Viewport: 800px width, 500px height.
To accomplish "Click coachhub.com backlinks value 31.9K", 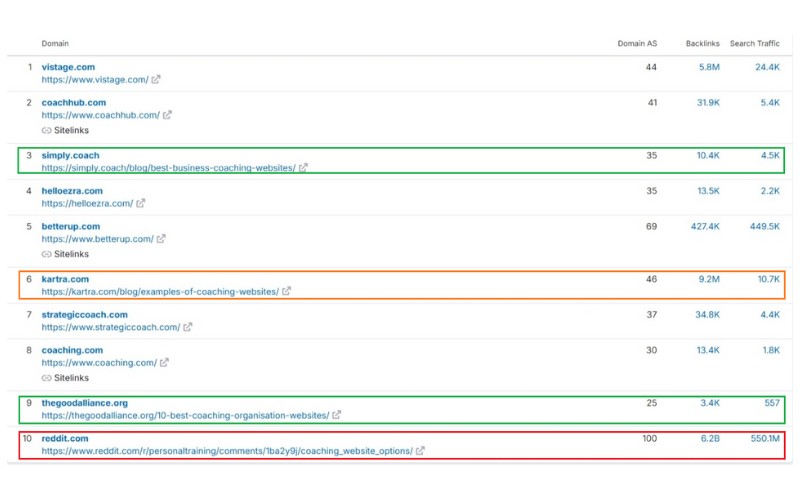I will 708,103.
